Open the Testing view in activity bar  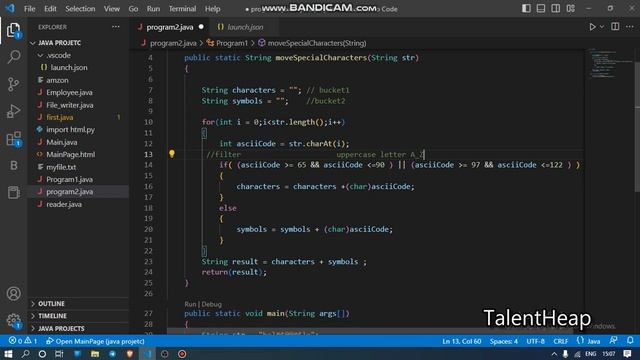[13, 192]
